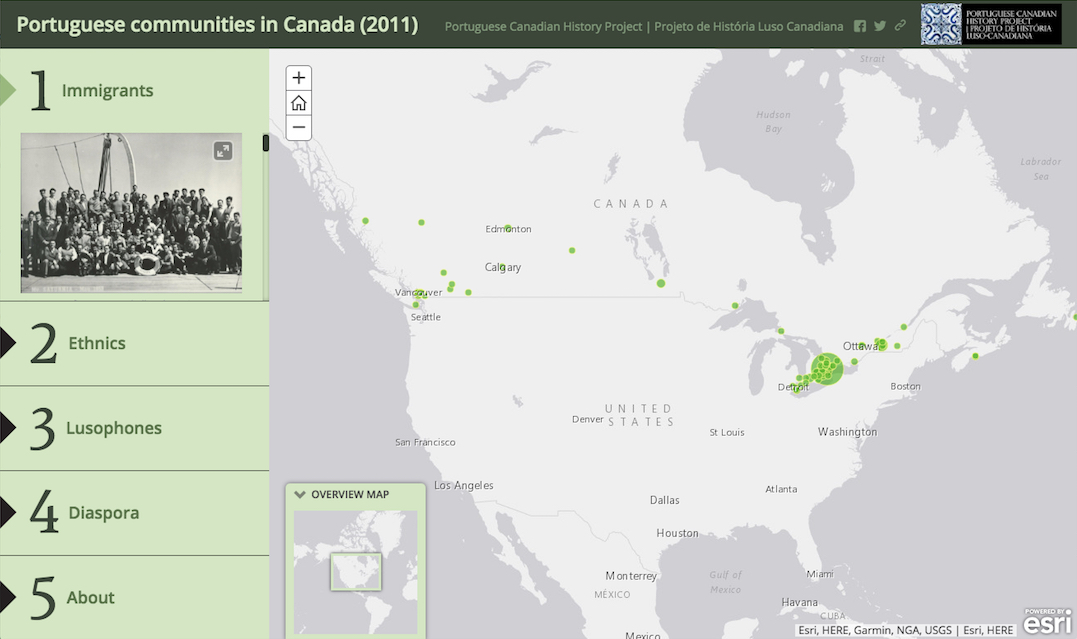Share the map on Facebook
Image resolution: width=1077 pixels, height=639 pixels.
click(860, 26)
